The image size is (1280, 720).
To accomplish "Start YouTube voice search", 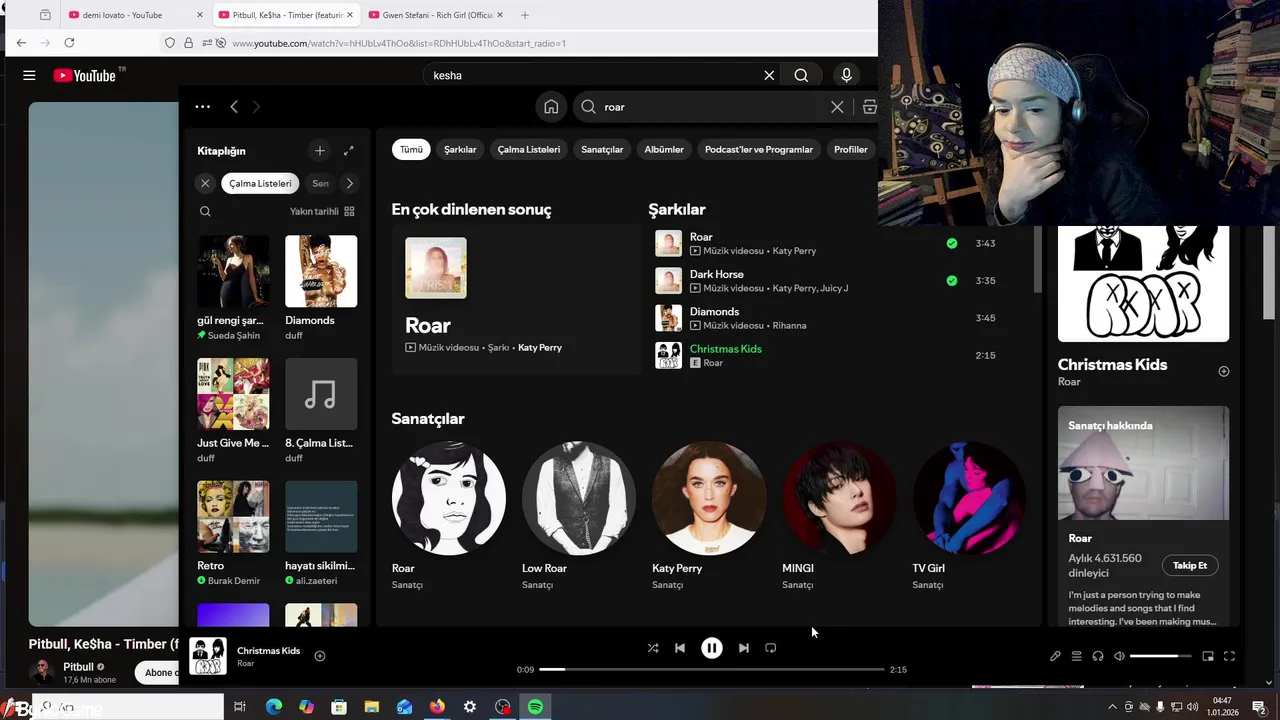I will [846, 75].
